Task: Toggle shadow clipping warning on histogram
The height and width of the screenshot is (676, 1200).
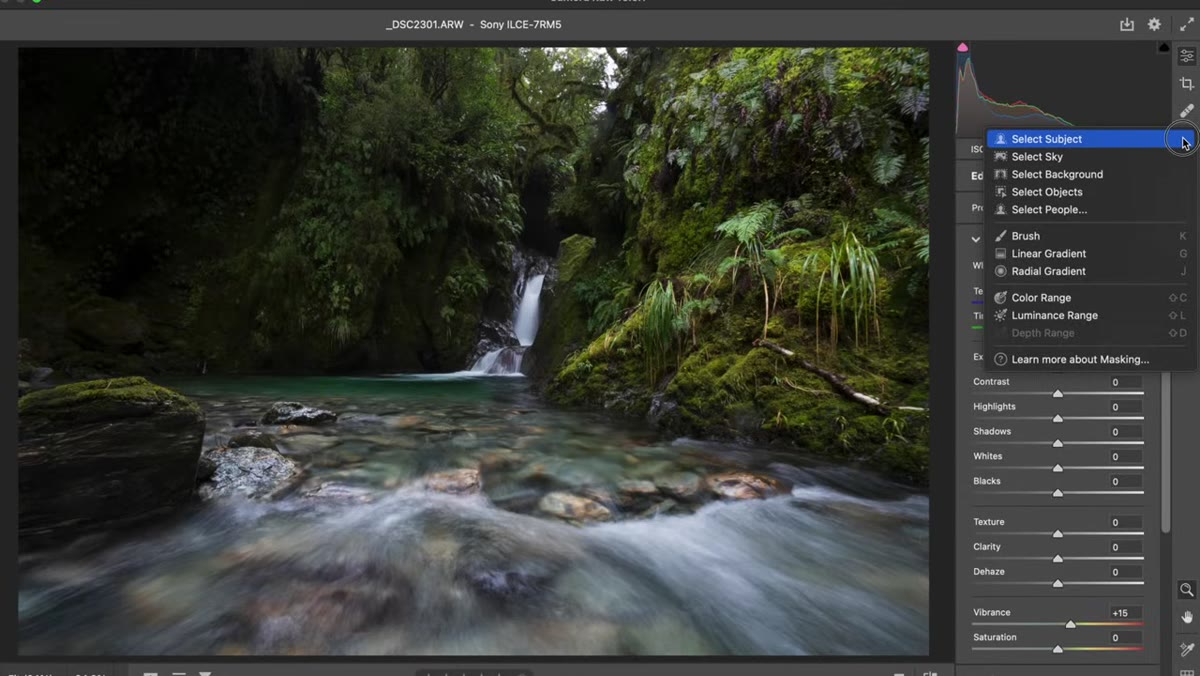Action: click(963, 47)
